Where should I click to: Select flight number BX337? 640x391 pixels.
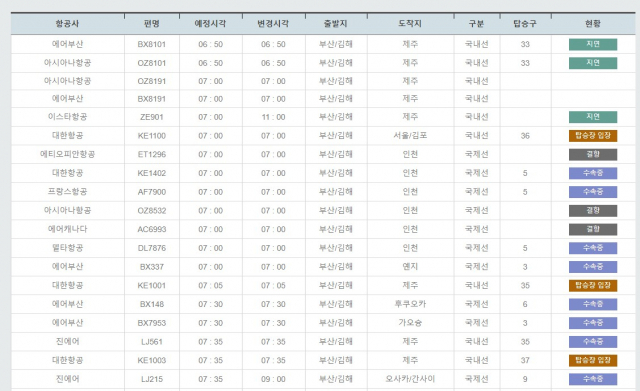[152, 267]
